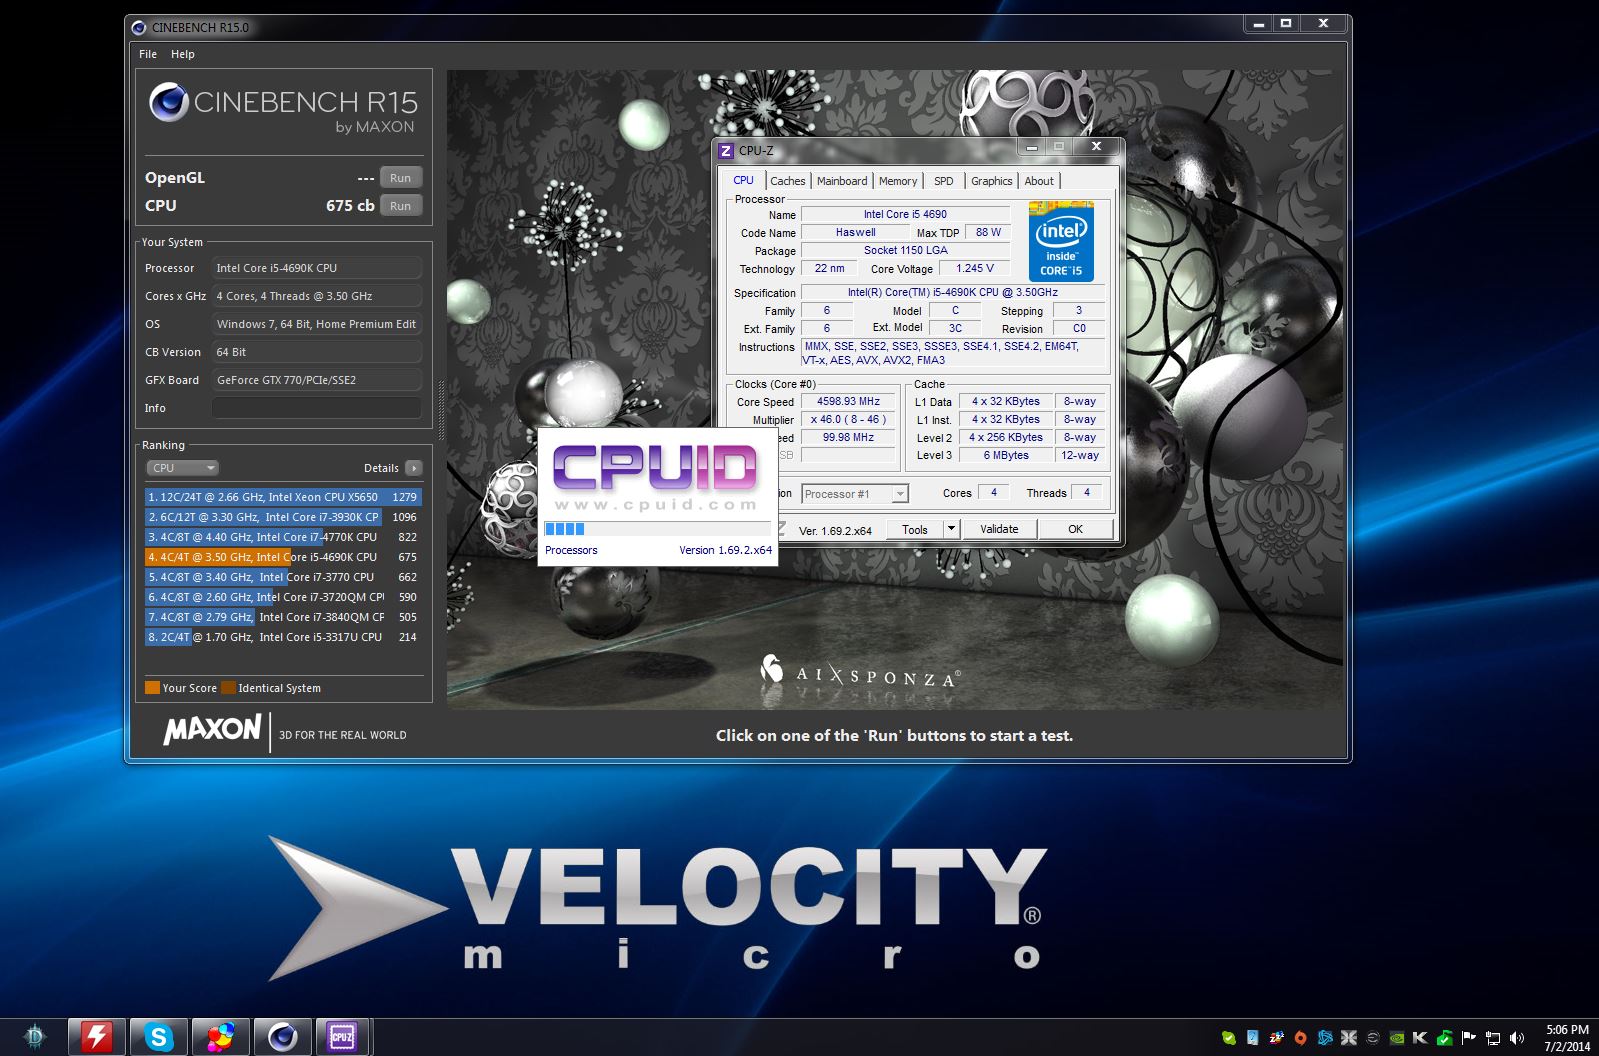Click the MAXON logo in Cinebench
This screenshot has height=1056, width=1599.
click(x=212, y=729)
